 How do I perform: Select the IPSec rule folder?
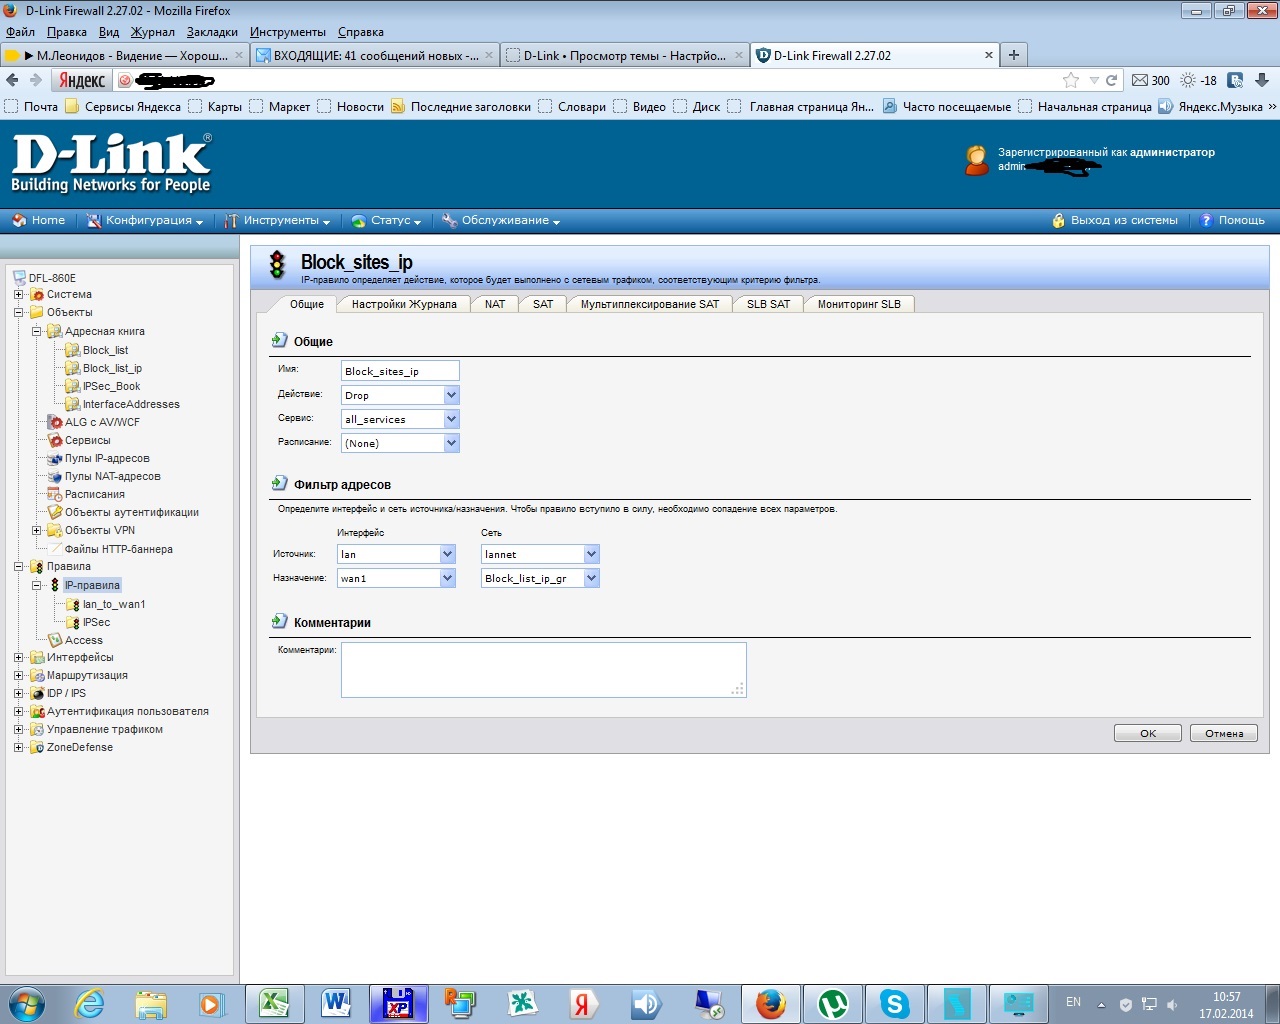pyautogui.click(x=96, y=622)
